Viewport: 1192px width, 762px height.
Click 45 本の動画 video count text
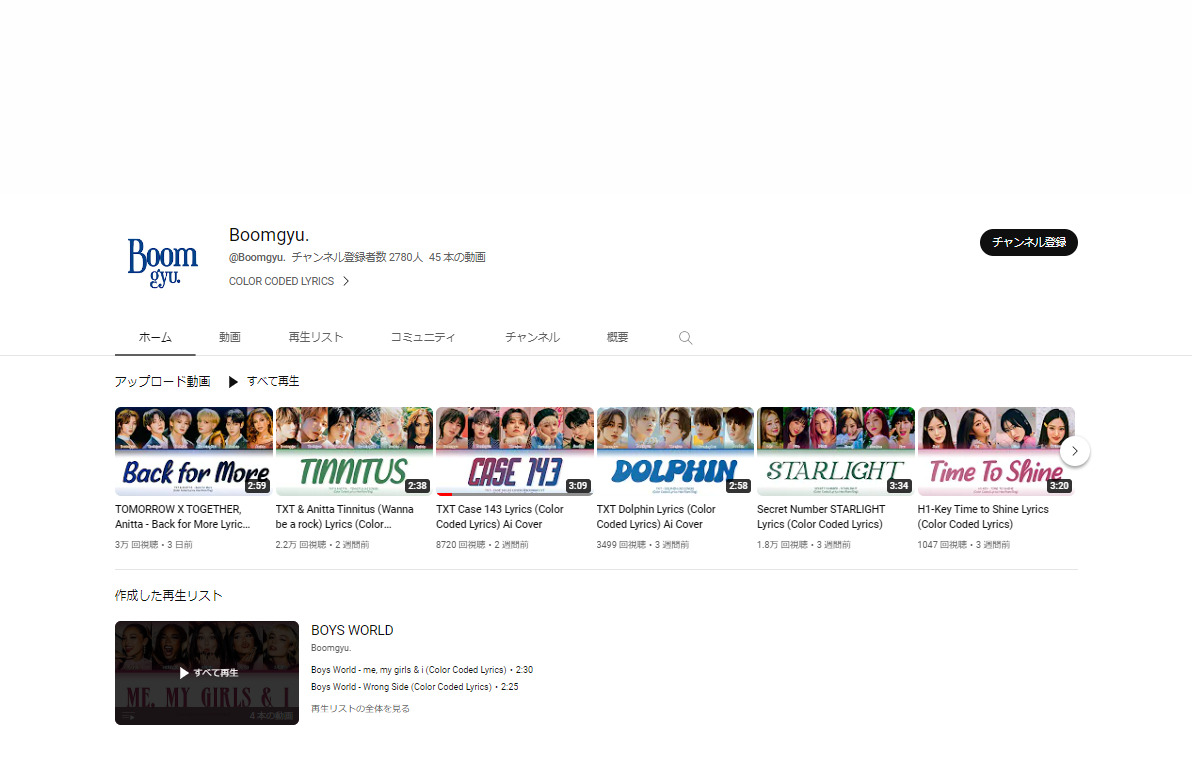457,258
